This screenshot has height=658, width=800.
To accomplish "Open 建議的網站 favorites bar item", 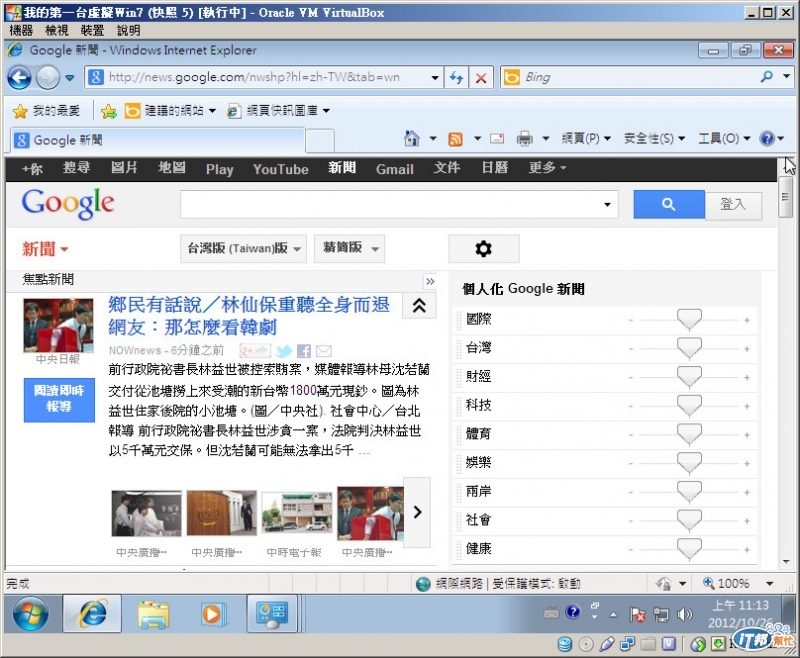I will [x=170, y=111].
